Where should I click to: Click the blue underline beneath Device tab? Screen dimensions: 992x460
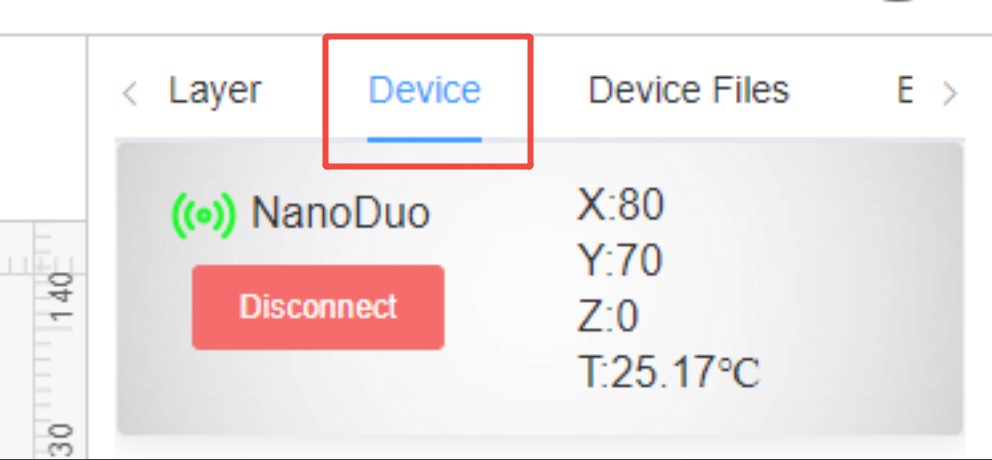coord(424,139)
